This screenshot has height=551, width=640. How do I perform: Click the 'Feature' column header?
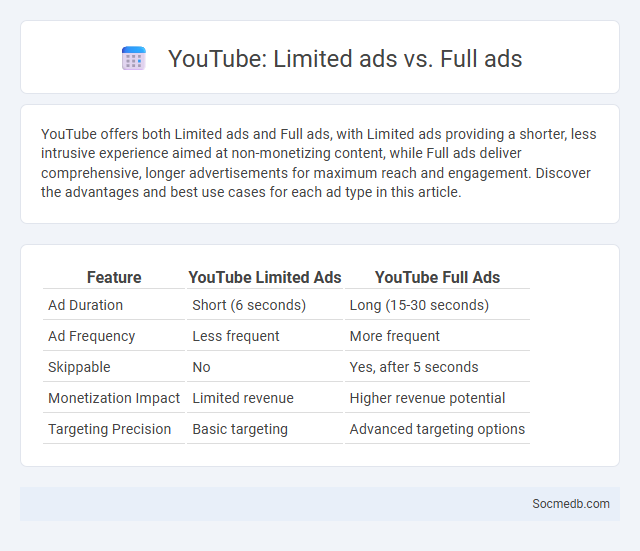click(114, 277)
